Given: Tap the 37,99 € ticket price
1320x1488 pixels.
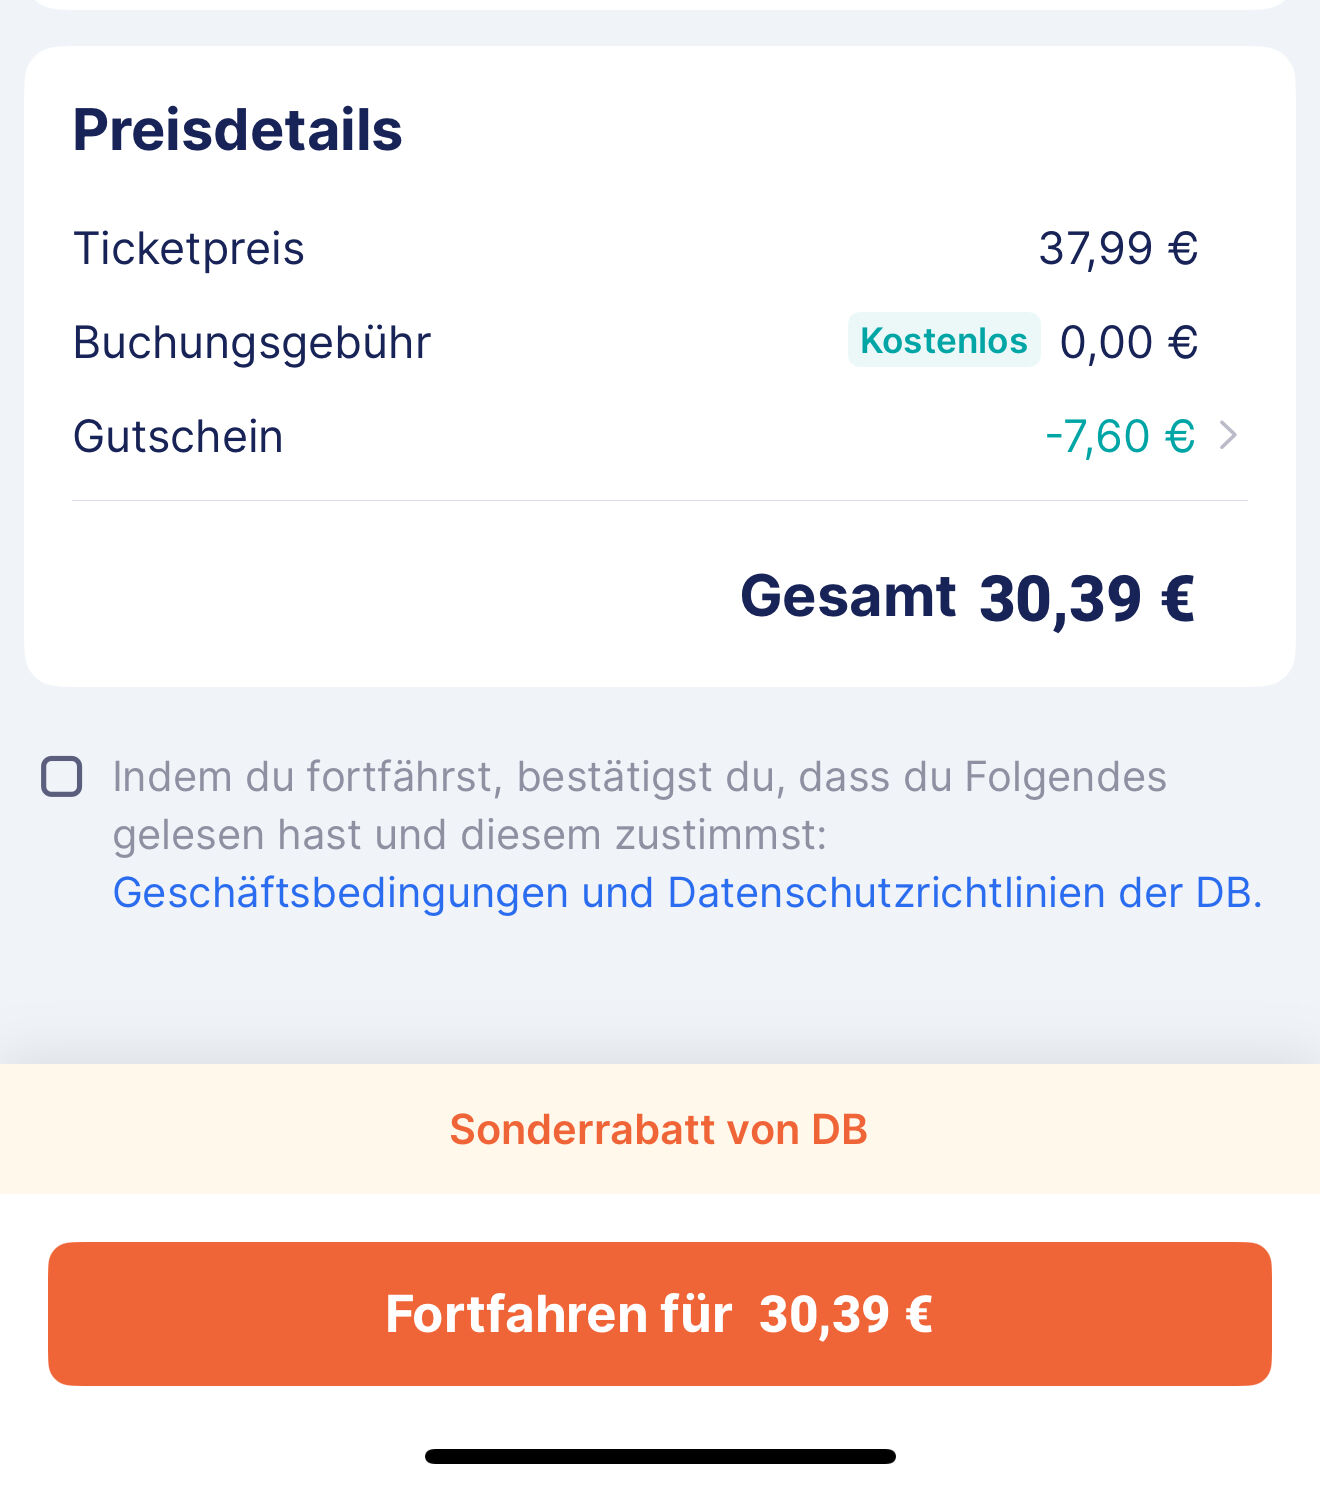Looking at the screenshot, I should [1118, 249].
